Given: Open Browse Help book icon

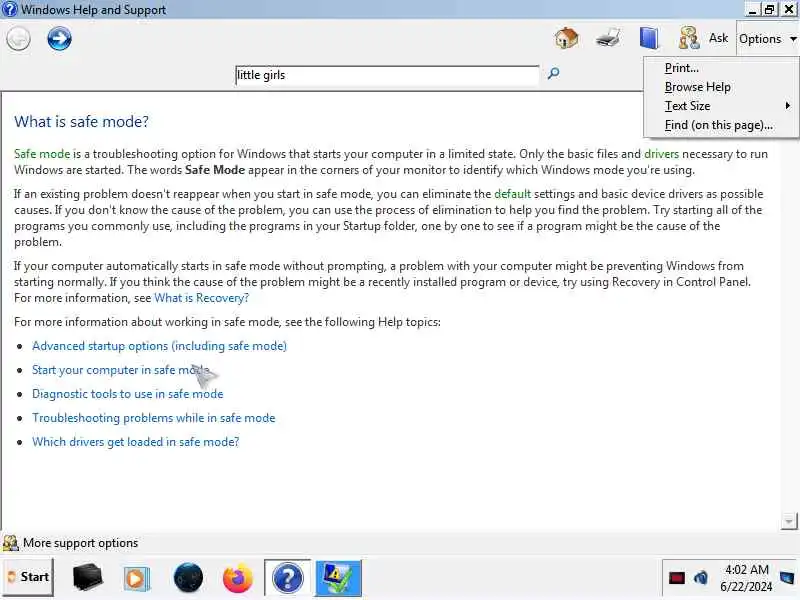Looking at the screenshot, I should 649,38.
